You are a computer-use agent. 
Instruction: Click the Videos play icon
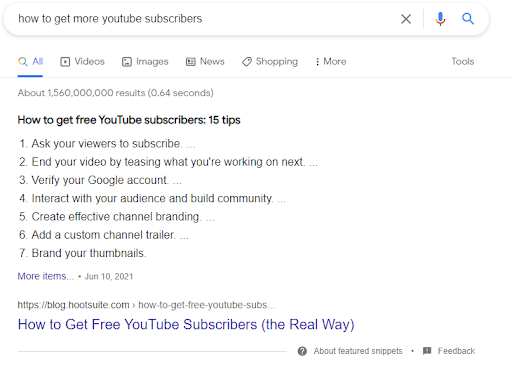coord(65,62)
